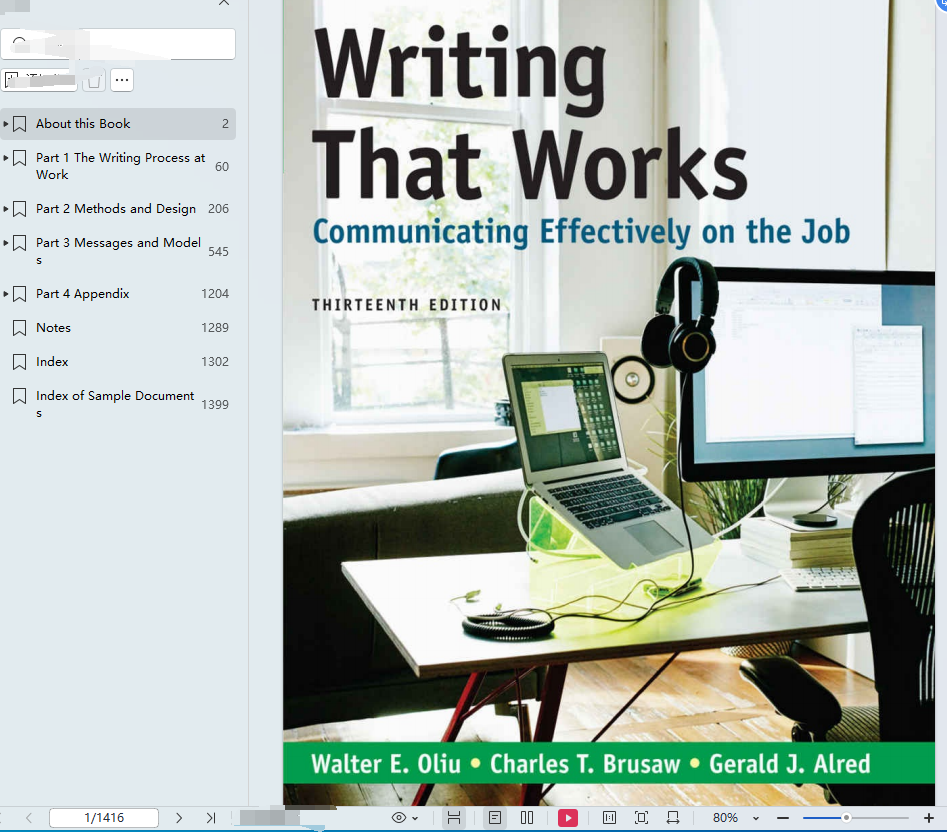Expand Part 3 Messages and Models
The image size is (947, 832).
point(5,243)
